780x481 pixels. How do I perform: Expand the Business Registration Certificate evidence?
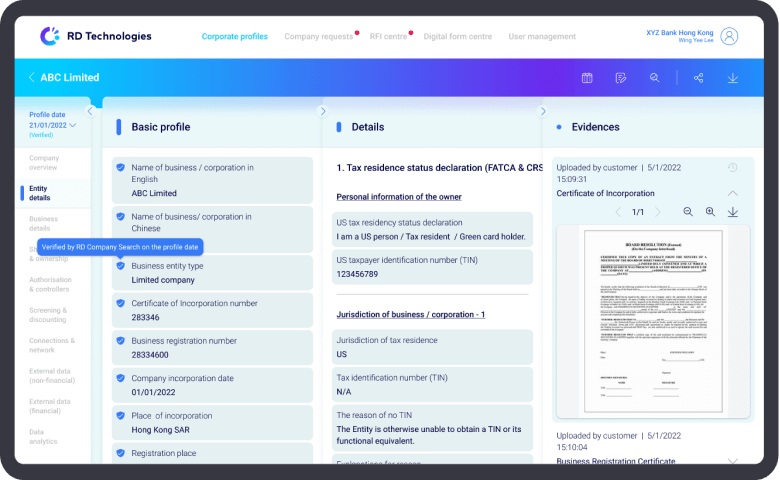point(733,461)
